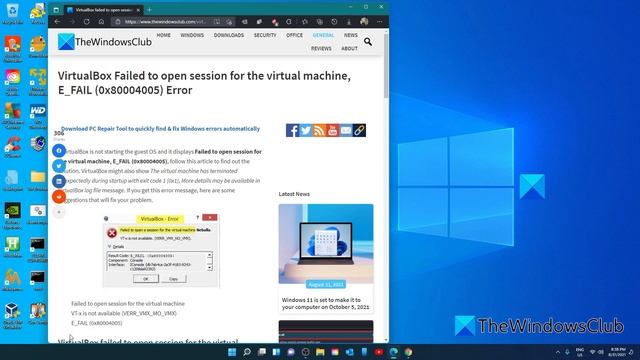Select the Recycle Bin desktop icon
This screenshot has width=640, height=360.
[13, 13]
